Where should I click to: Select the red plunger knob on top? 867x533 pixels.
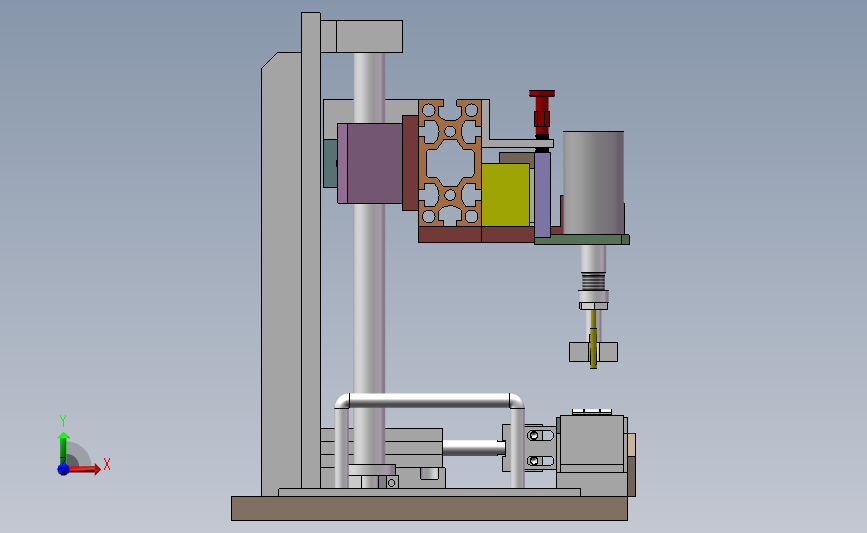click(542, 112)
